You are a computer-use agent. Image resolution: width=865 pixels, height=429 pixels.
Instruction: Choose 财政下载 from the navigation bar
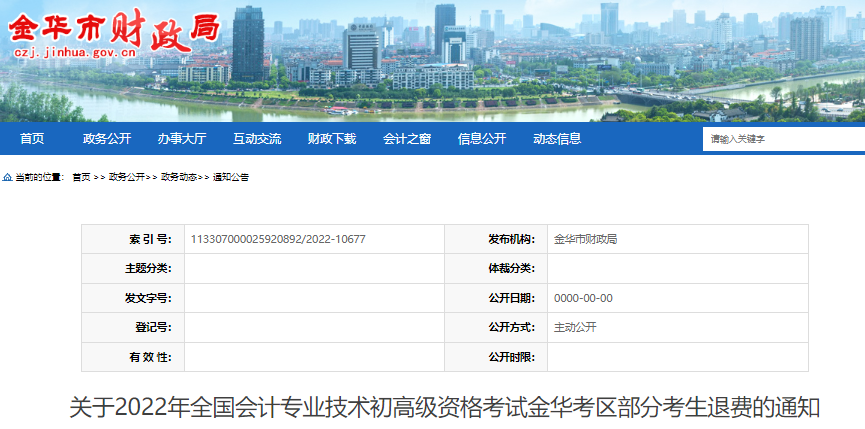(x=332, y=139)
